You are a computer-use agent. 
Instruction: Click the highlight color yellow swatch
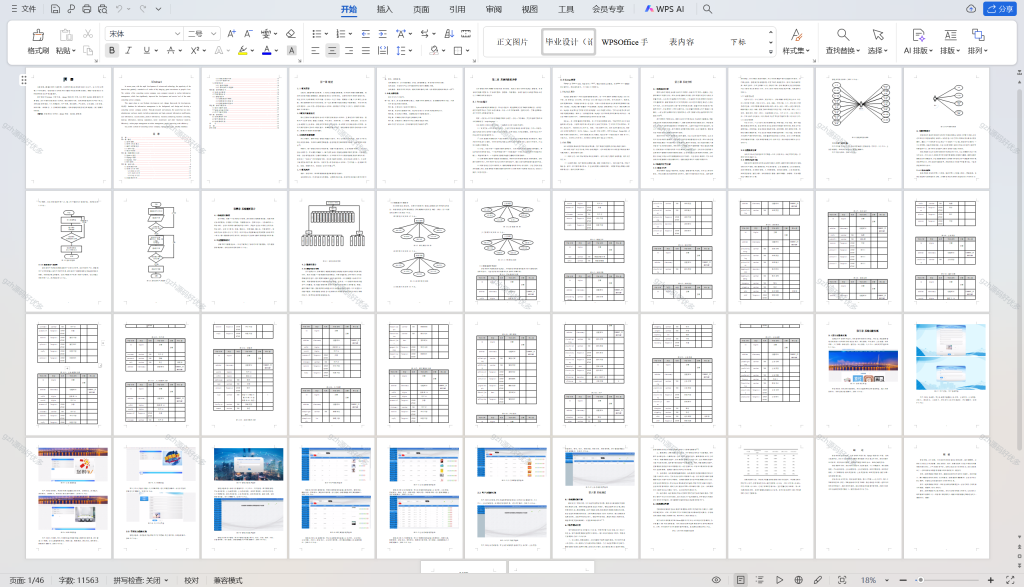[x=242, y=50]
